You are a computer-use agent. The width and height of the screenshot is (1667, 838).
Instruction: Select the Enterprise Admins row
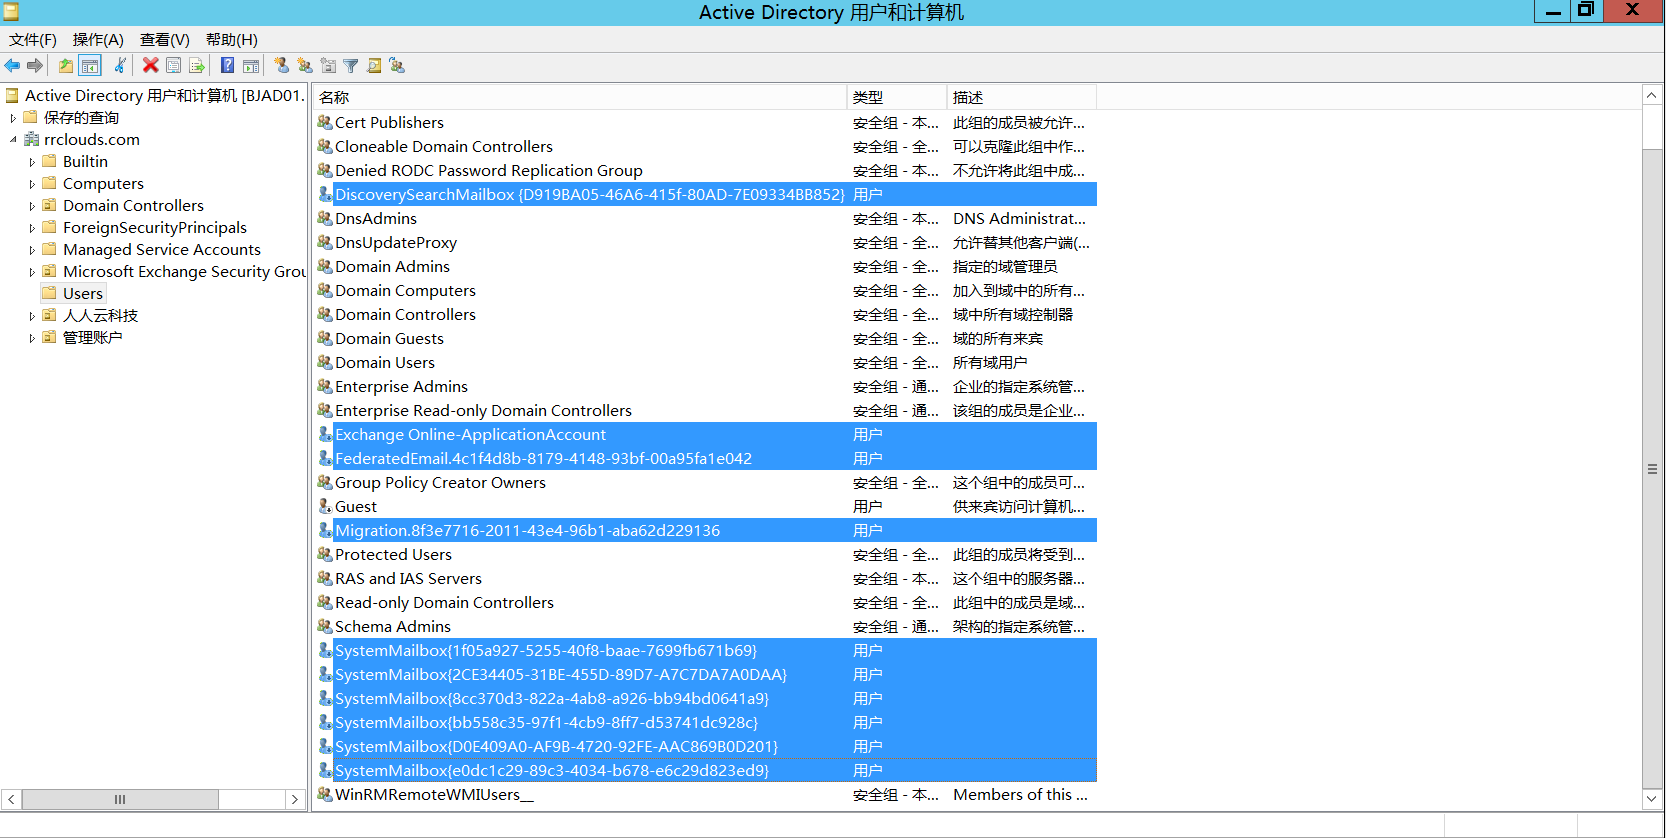tap(706, 386)
